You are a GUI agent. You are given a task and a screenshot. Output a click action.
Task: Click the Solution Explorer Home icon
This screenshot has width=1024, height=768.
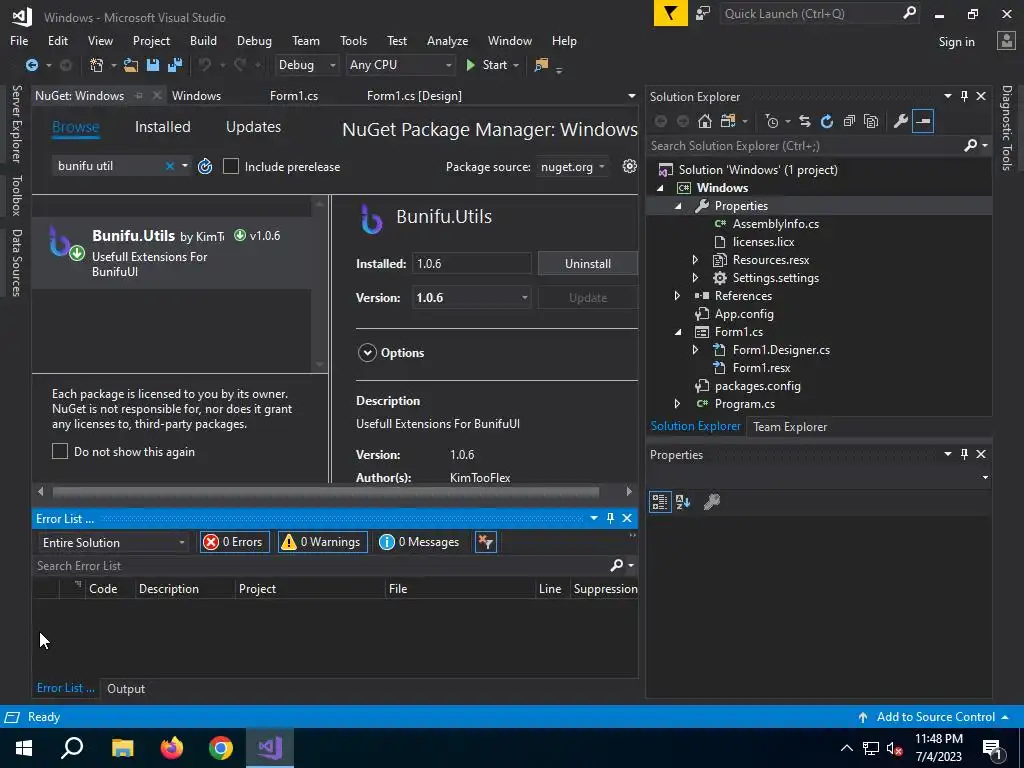pyautogui.click(x=705, y=121)
